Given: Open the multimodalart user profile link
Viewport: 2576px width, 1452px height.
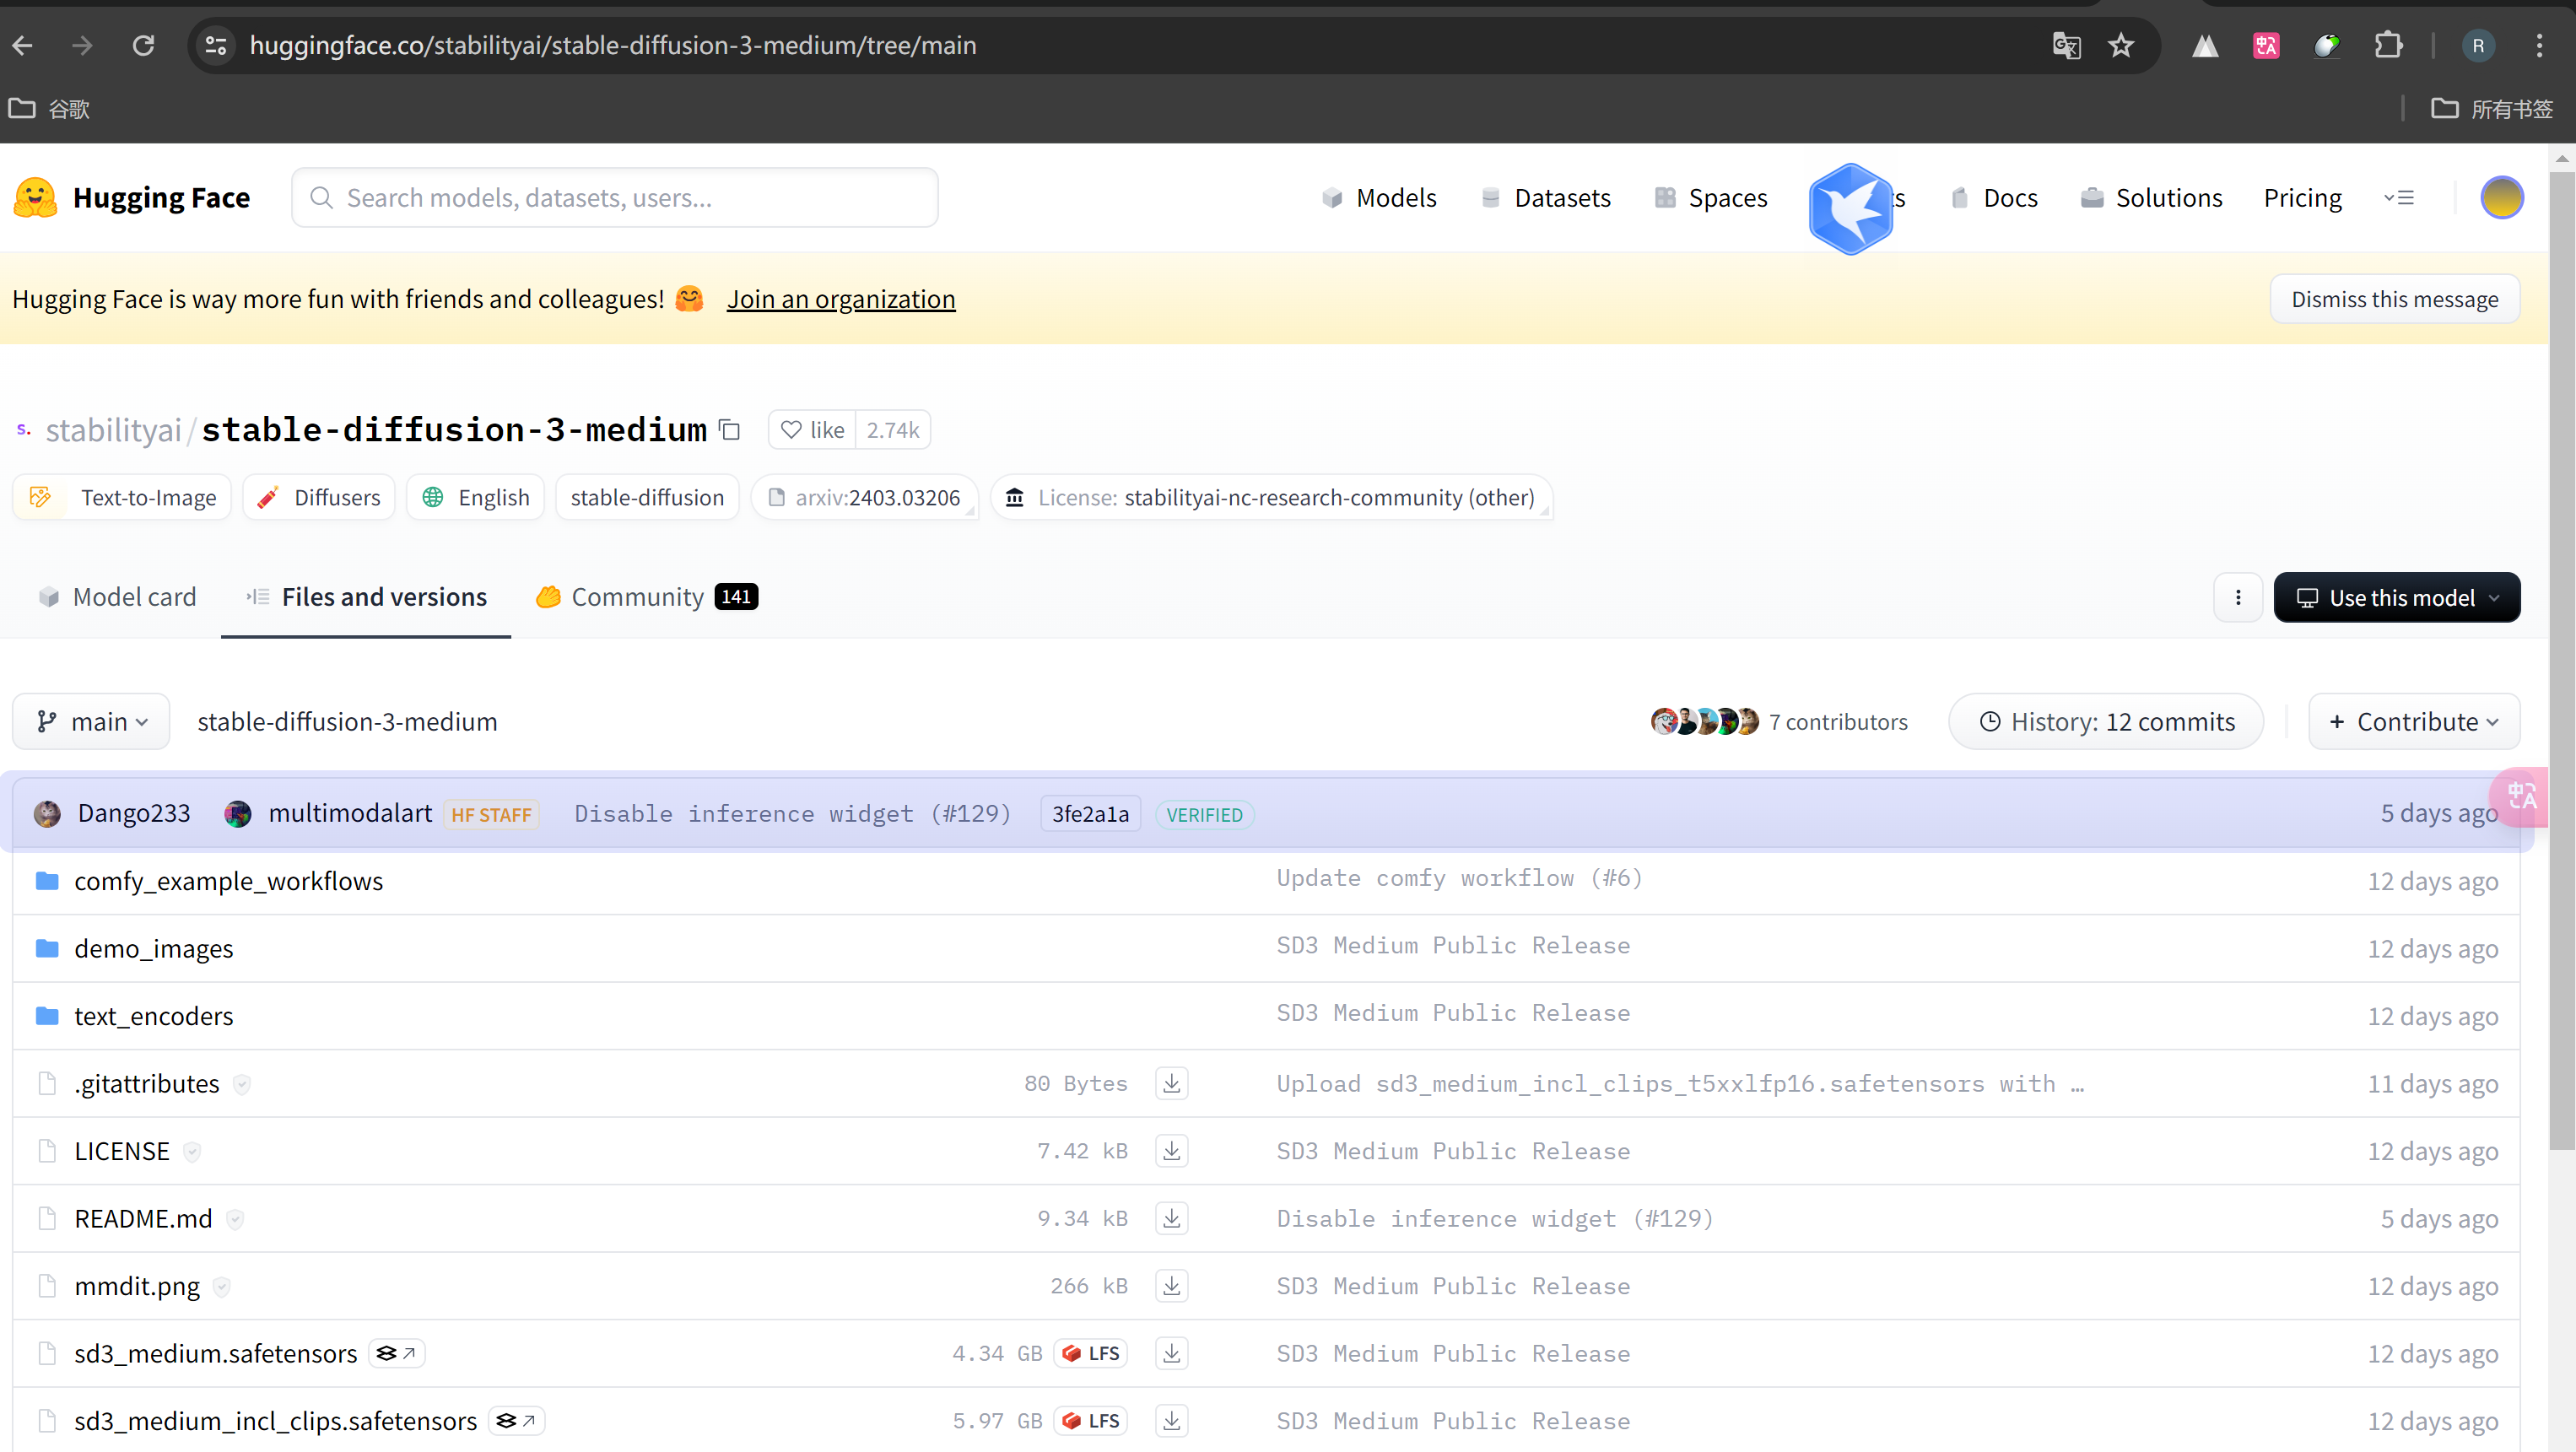Looking at the screenshot, I should [x=350, y=814].
